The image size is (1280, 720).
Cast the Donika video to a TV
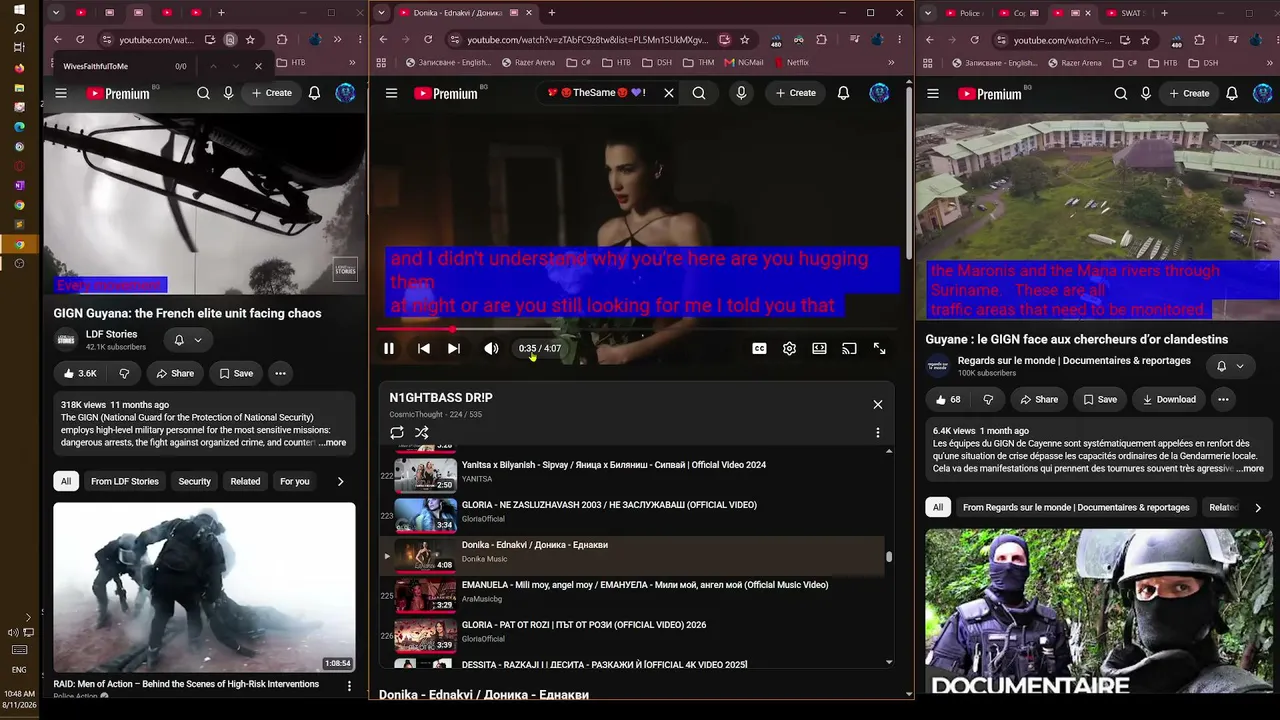point(849,349)
